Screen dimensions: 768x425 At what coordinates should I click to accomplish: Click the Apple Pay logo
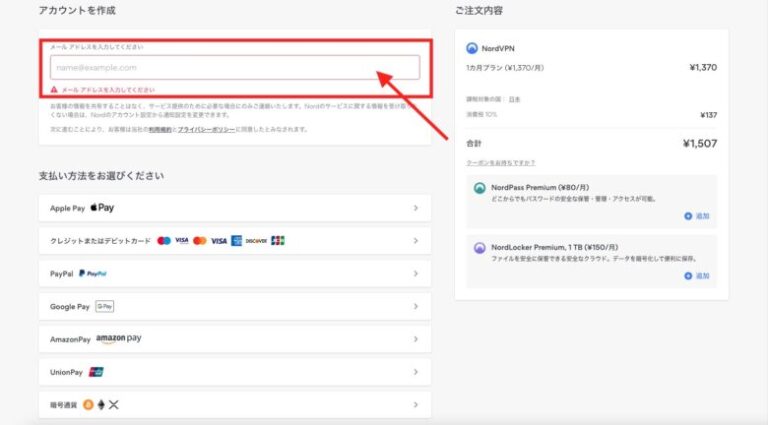pos(102,208)
